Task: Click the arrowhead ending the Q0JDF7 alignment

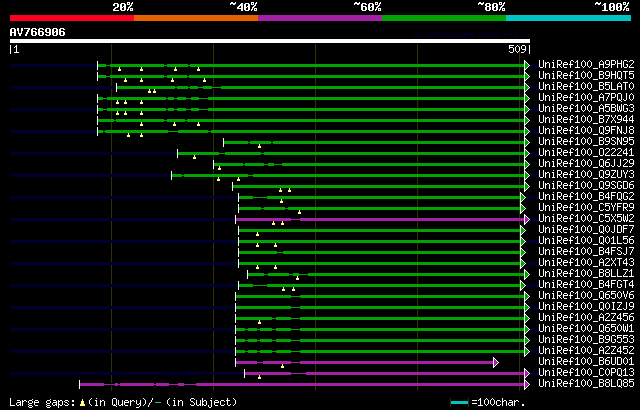Action: [x=522, y=230]
